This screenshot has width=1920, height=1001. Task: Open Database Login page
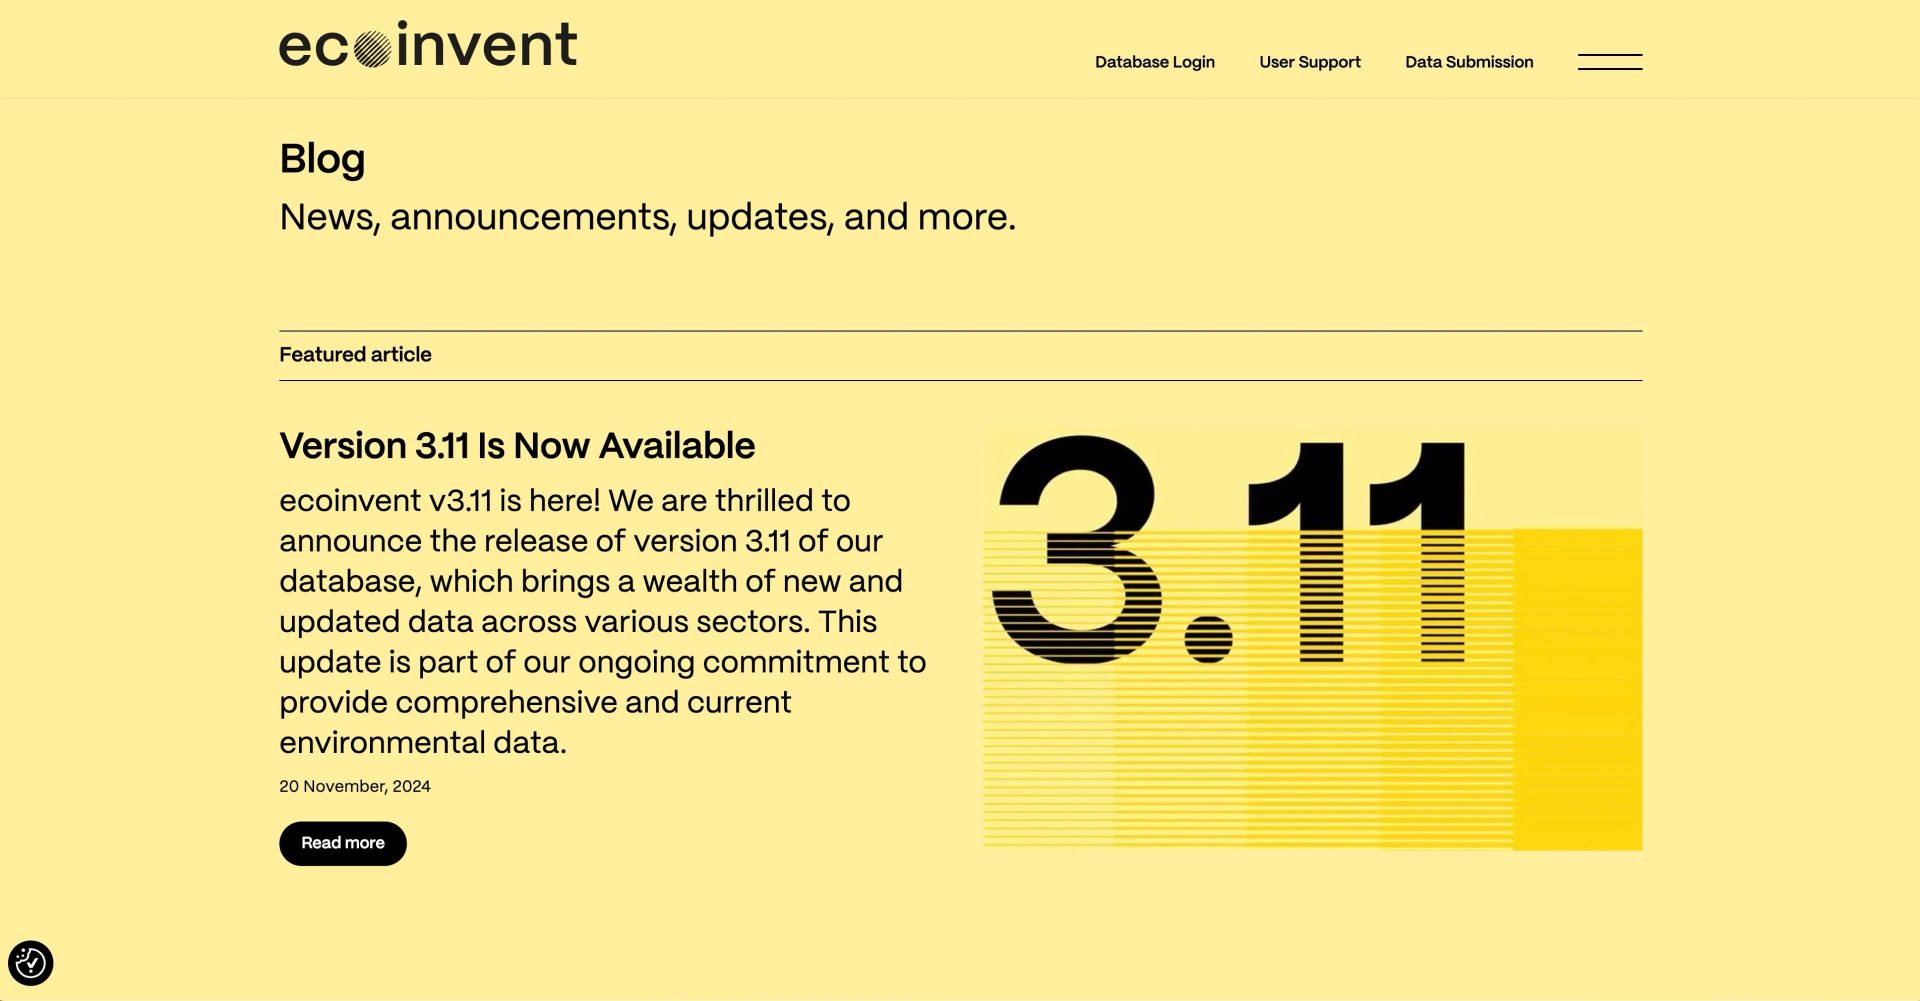coord(1154,62)
